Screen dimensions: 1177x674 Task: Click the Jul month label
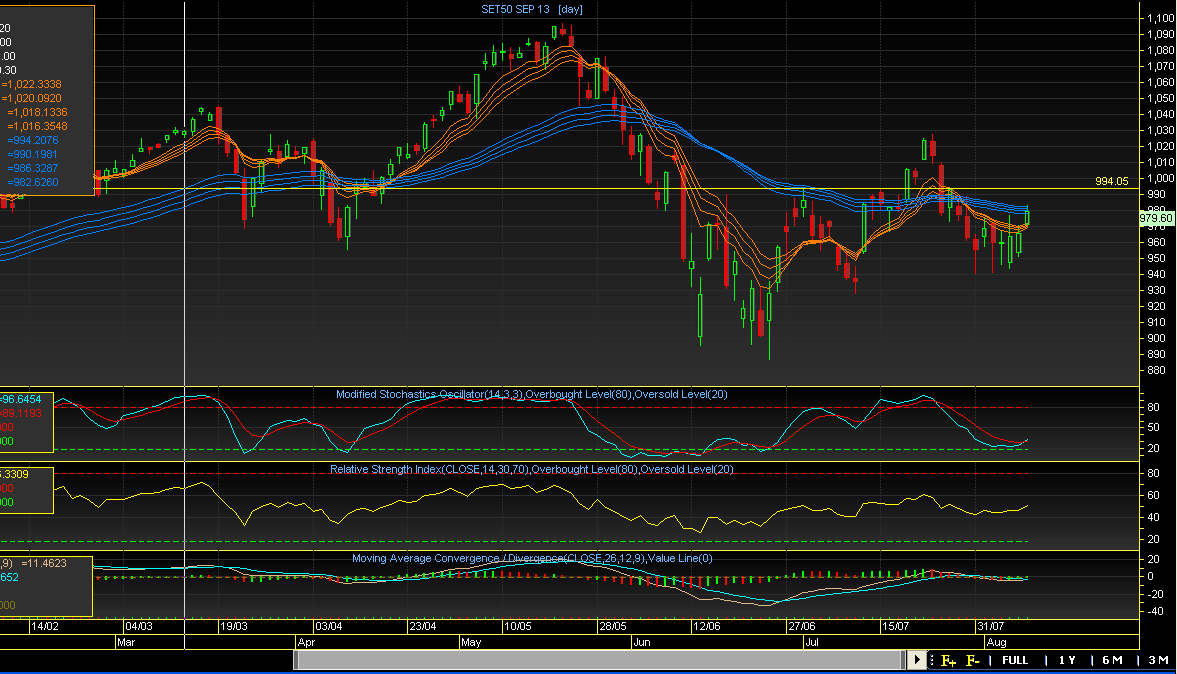click(811, 642)
